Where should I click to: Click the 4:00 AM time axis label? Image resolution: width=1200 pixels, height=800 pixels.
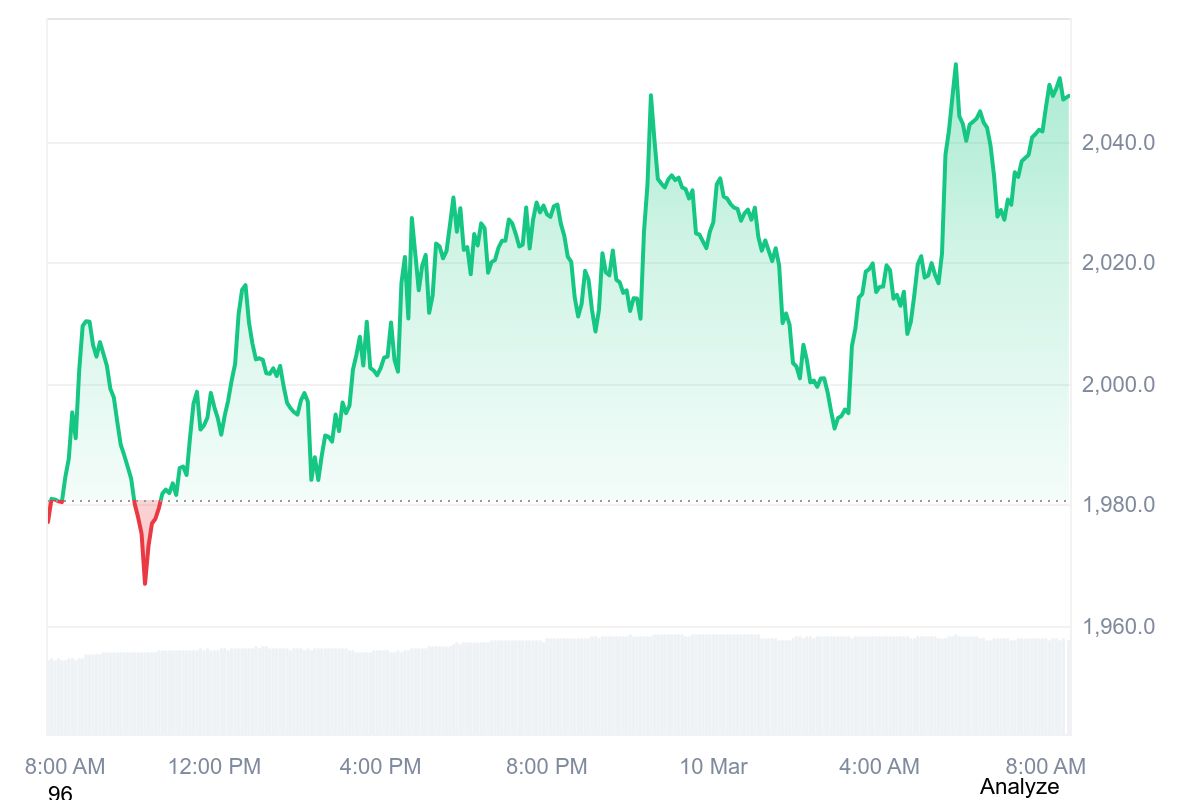(879, 767)
